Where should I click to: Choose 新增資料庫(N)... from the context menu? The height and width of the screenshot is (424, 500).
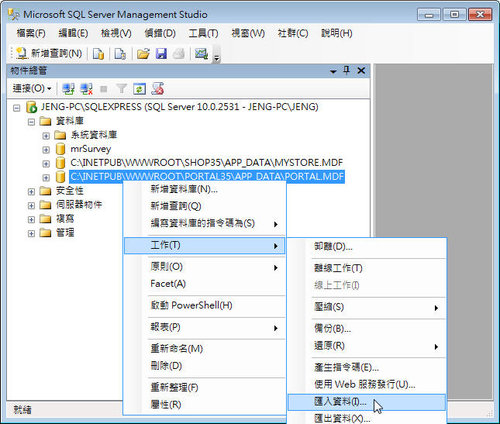point(205,189)
